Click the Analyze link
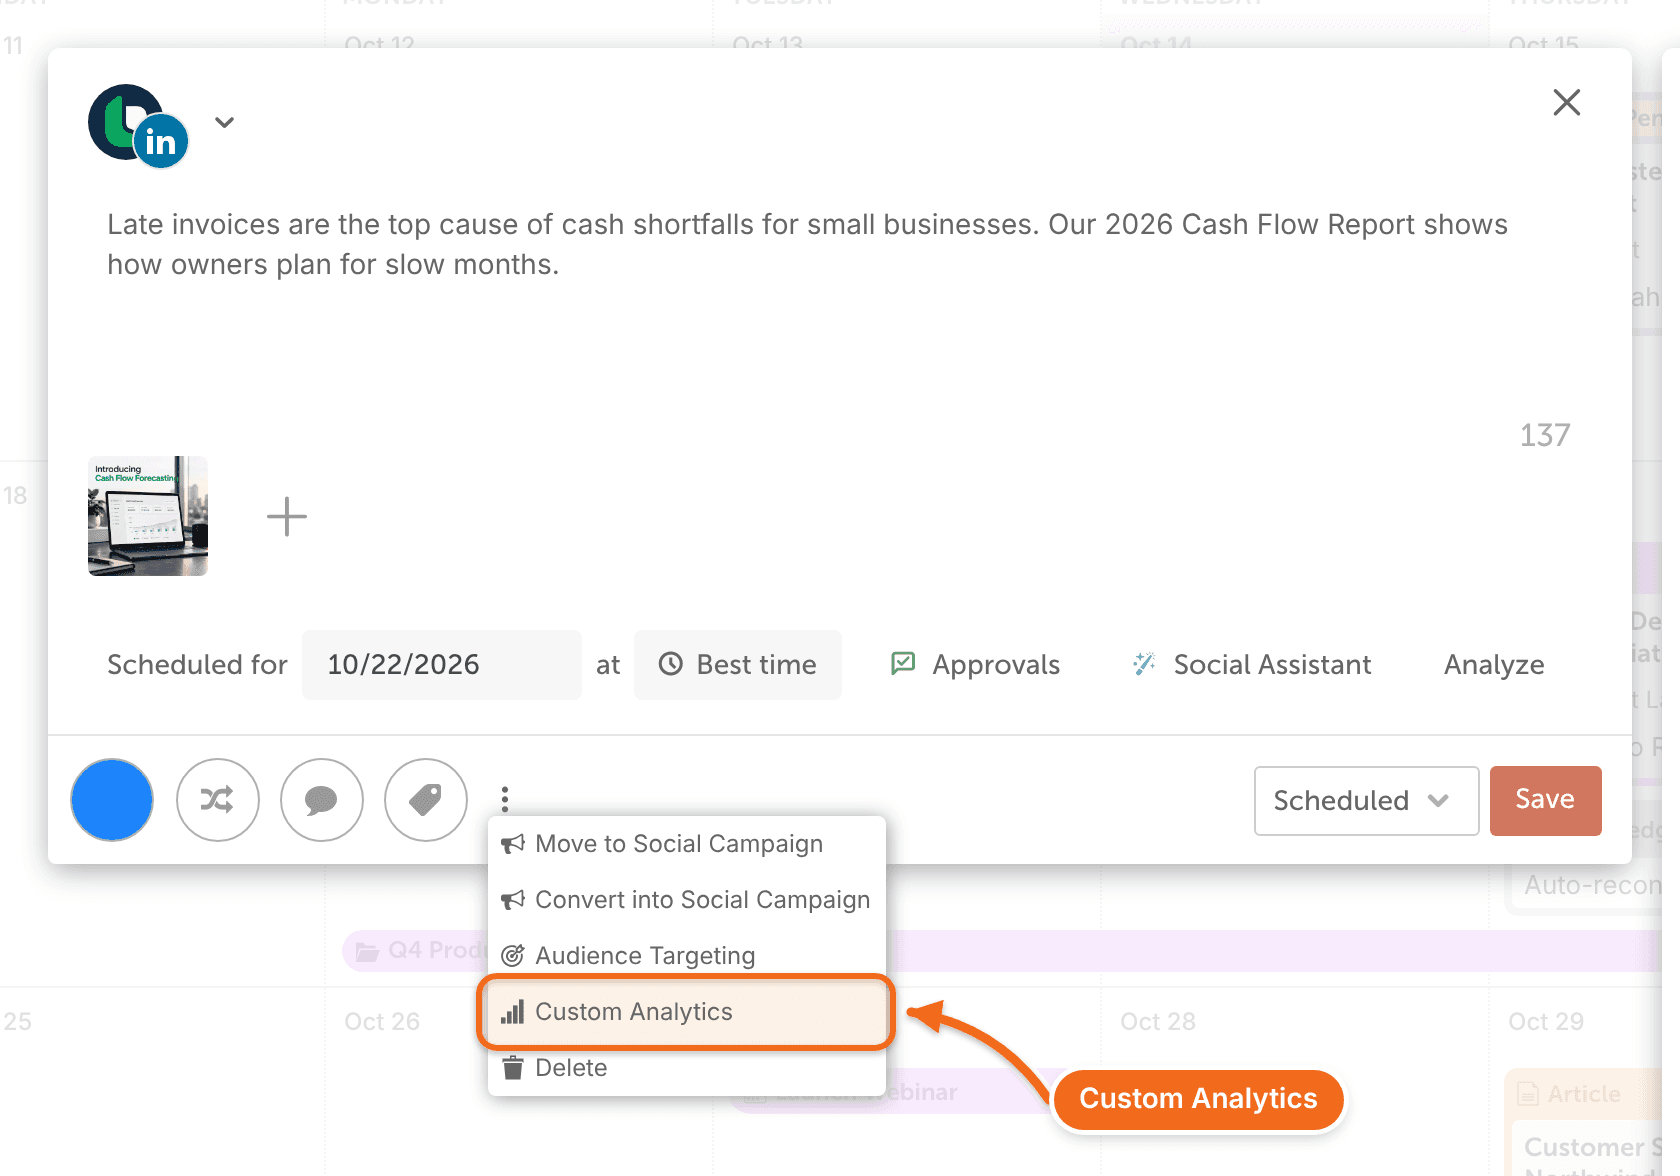This screenshot has width=1680, height=1176. pyautogui.click(x=1494, y=665)
